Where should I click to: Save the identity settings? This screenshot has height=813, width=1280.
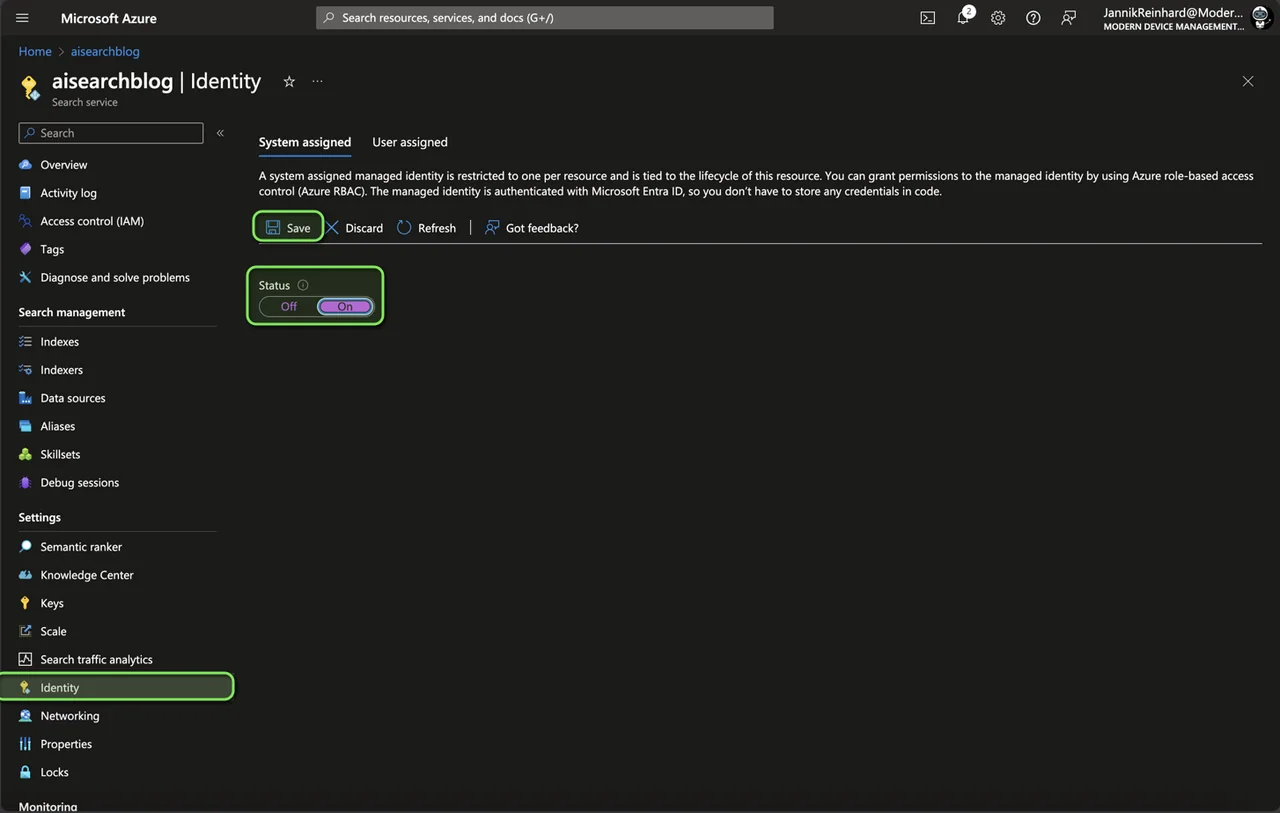click(288, 228)
